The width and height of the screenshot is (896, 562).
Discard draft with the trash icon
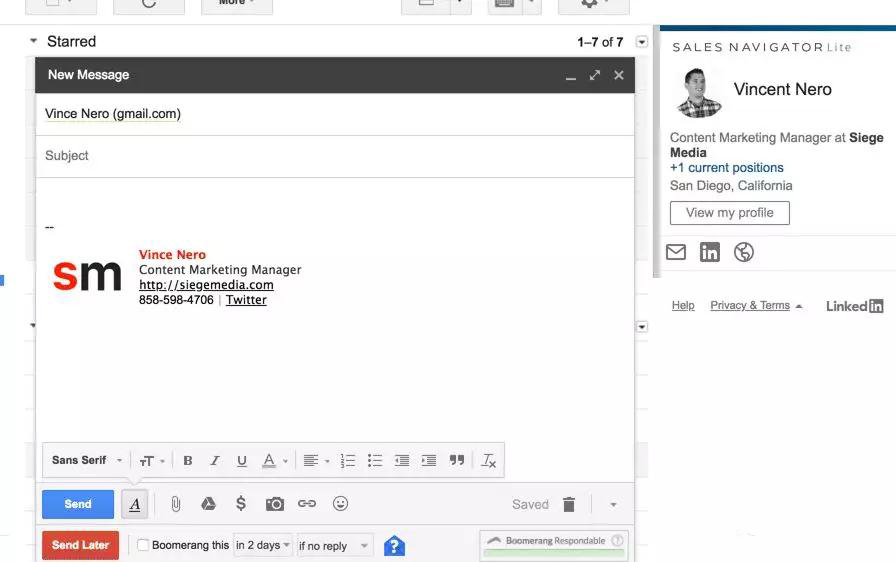tap(569, 505)
